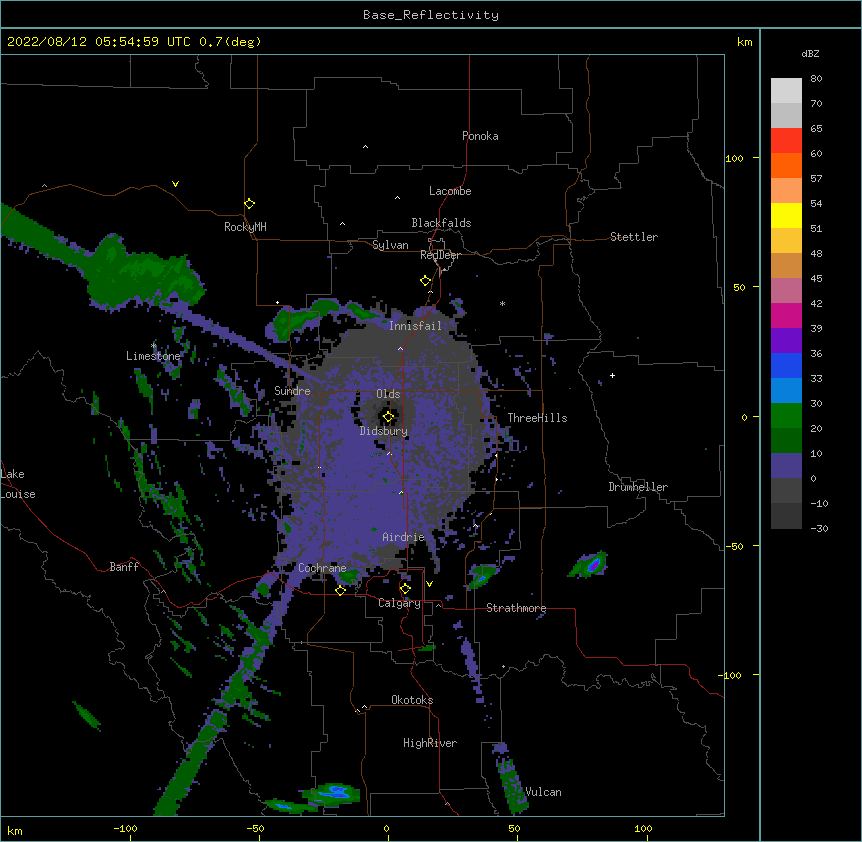The width and height of the screenshot is (862, 842).
Task: Click the green 30 dBZ legend color
Action: [x=786, y=416]
